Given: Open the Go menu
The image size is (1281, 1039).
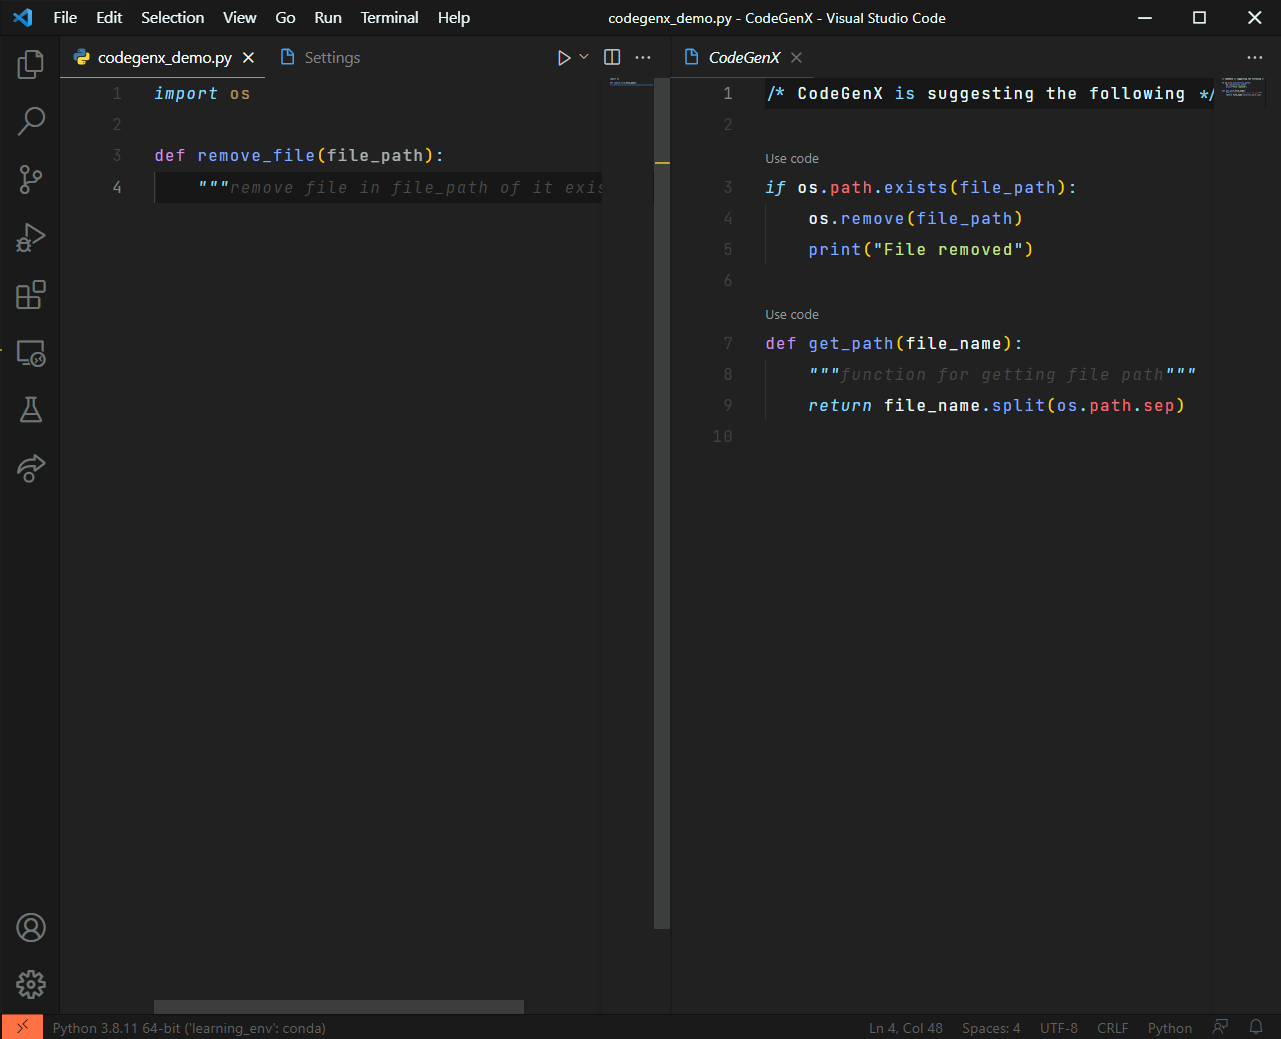Looking at the screenshot, I should [285, 18].
